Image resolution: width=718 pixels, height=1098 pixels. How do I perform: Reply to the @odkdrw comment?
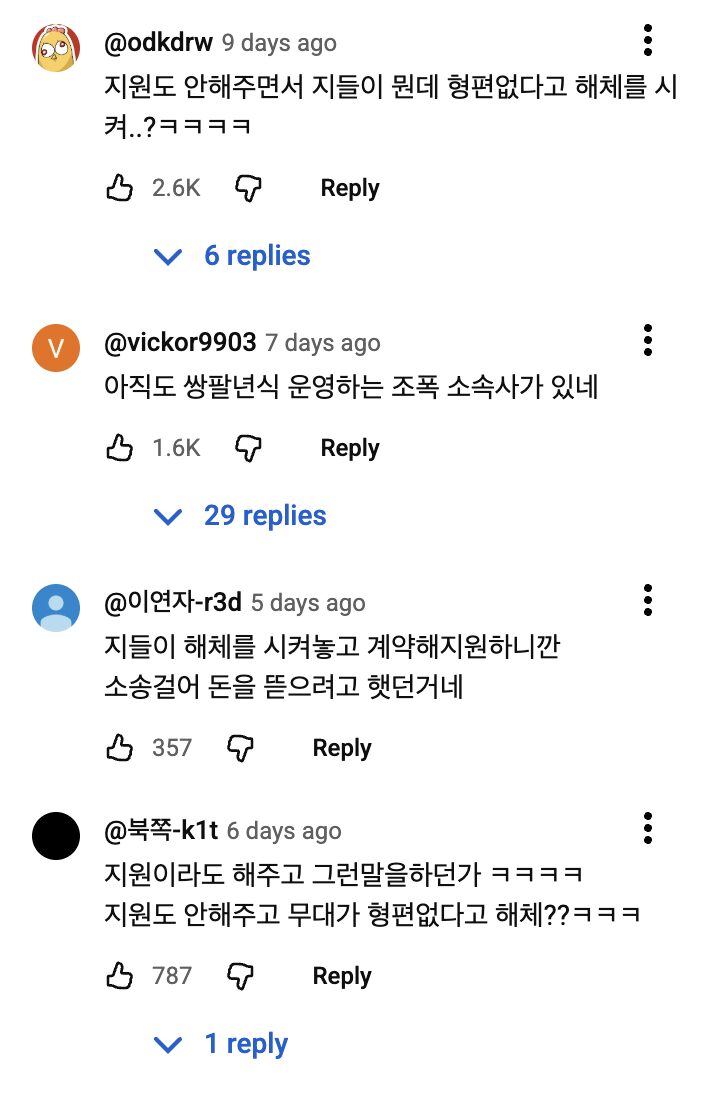pos(349,188)
